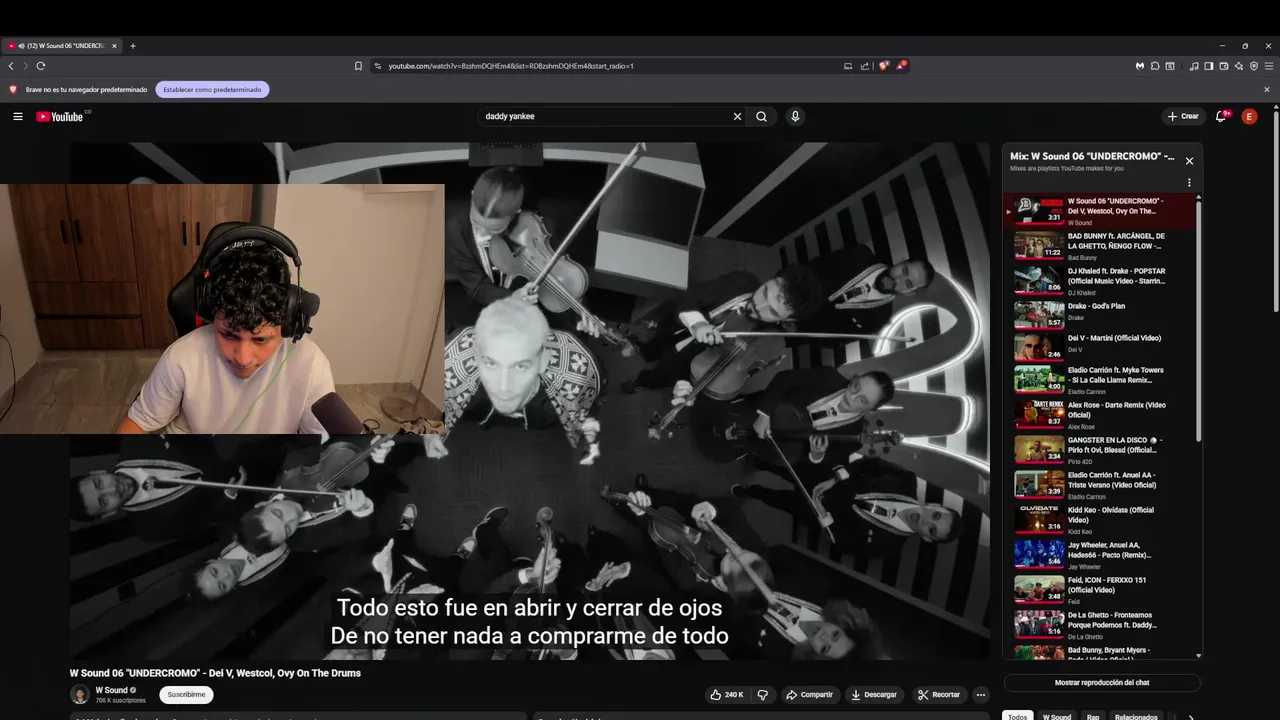Click the magnifier search button
This screenshot has height=720, width=1280.
pyautogui.click(x=761, y=116)
